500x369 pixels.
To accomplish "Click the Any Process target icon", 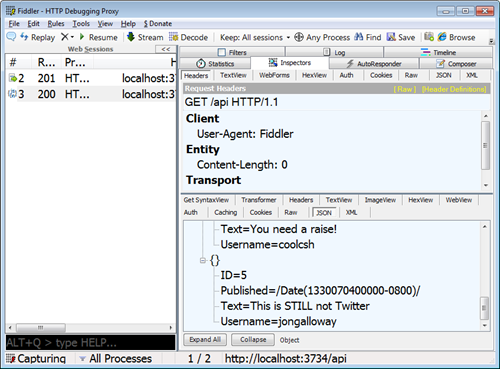I will coord(299,37).
